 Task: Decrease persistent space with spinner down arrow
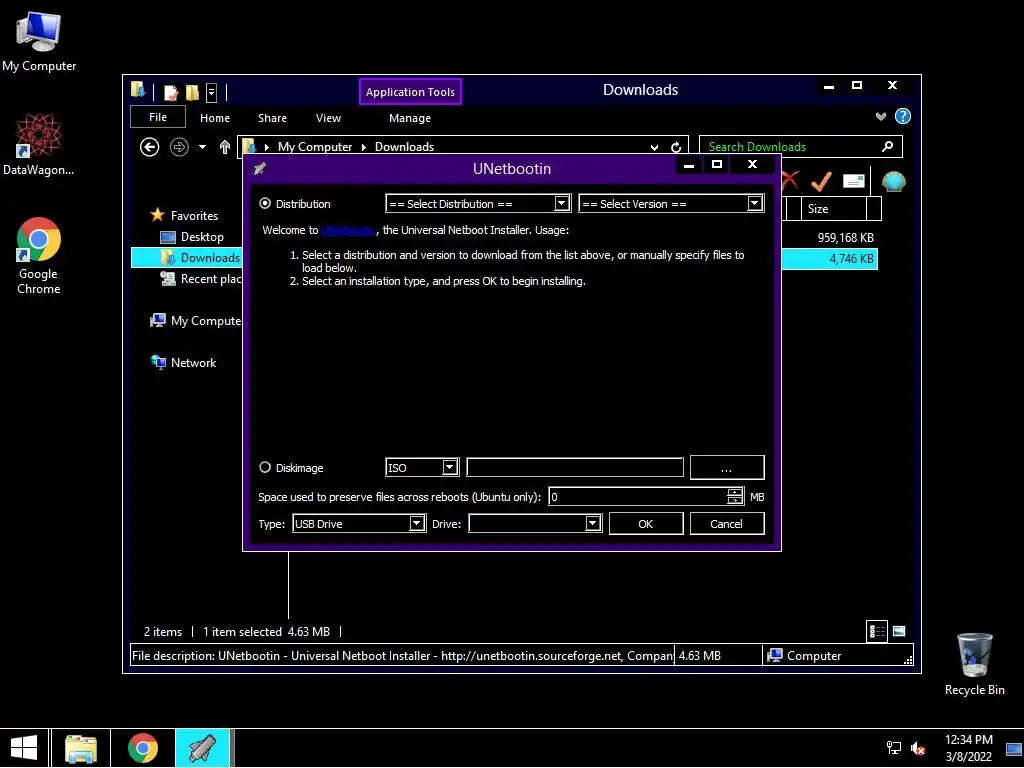(735, 502)
